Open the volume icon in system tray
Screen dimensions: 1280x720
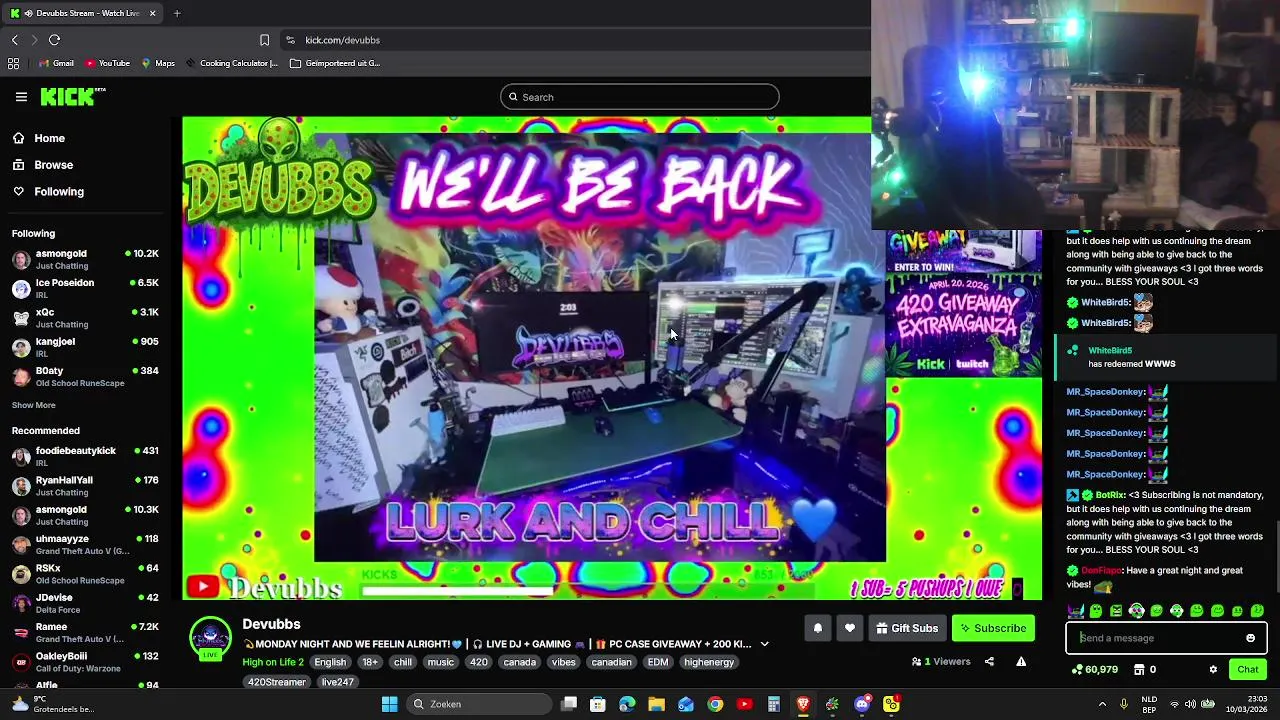click(x=1190, y=704)
